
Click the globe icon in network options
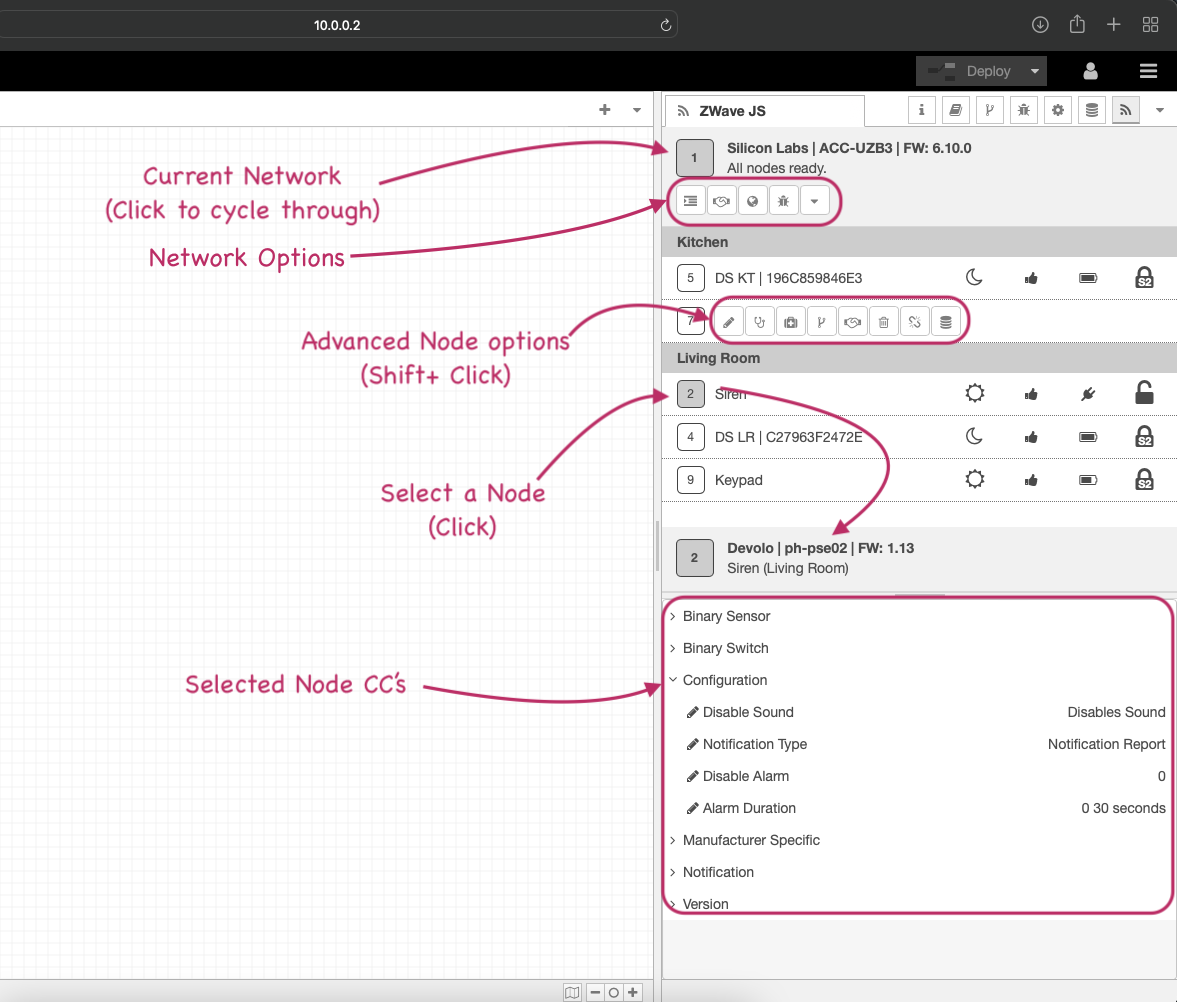tap(753, 201)
